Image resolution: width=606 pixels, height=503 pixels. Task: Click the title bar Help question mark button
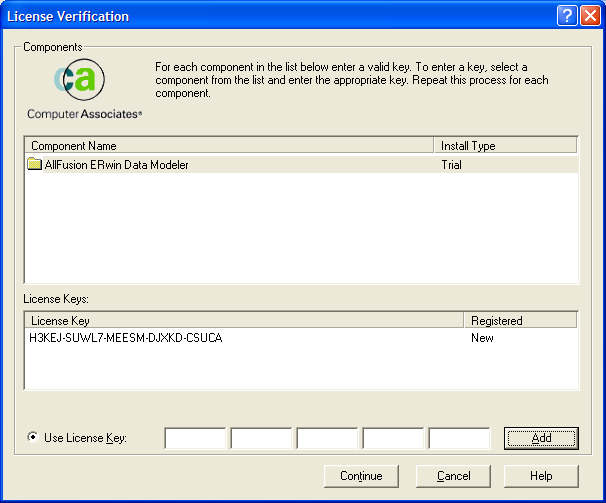567,16
